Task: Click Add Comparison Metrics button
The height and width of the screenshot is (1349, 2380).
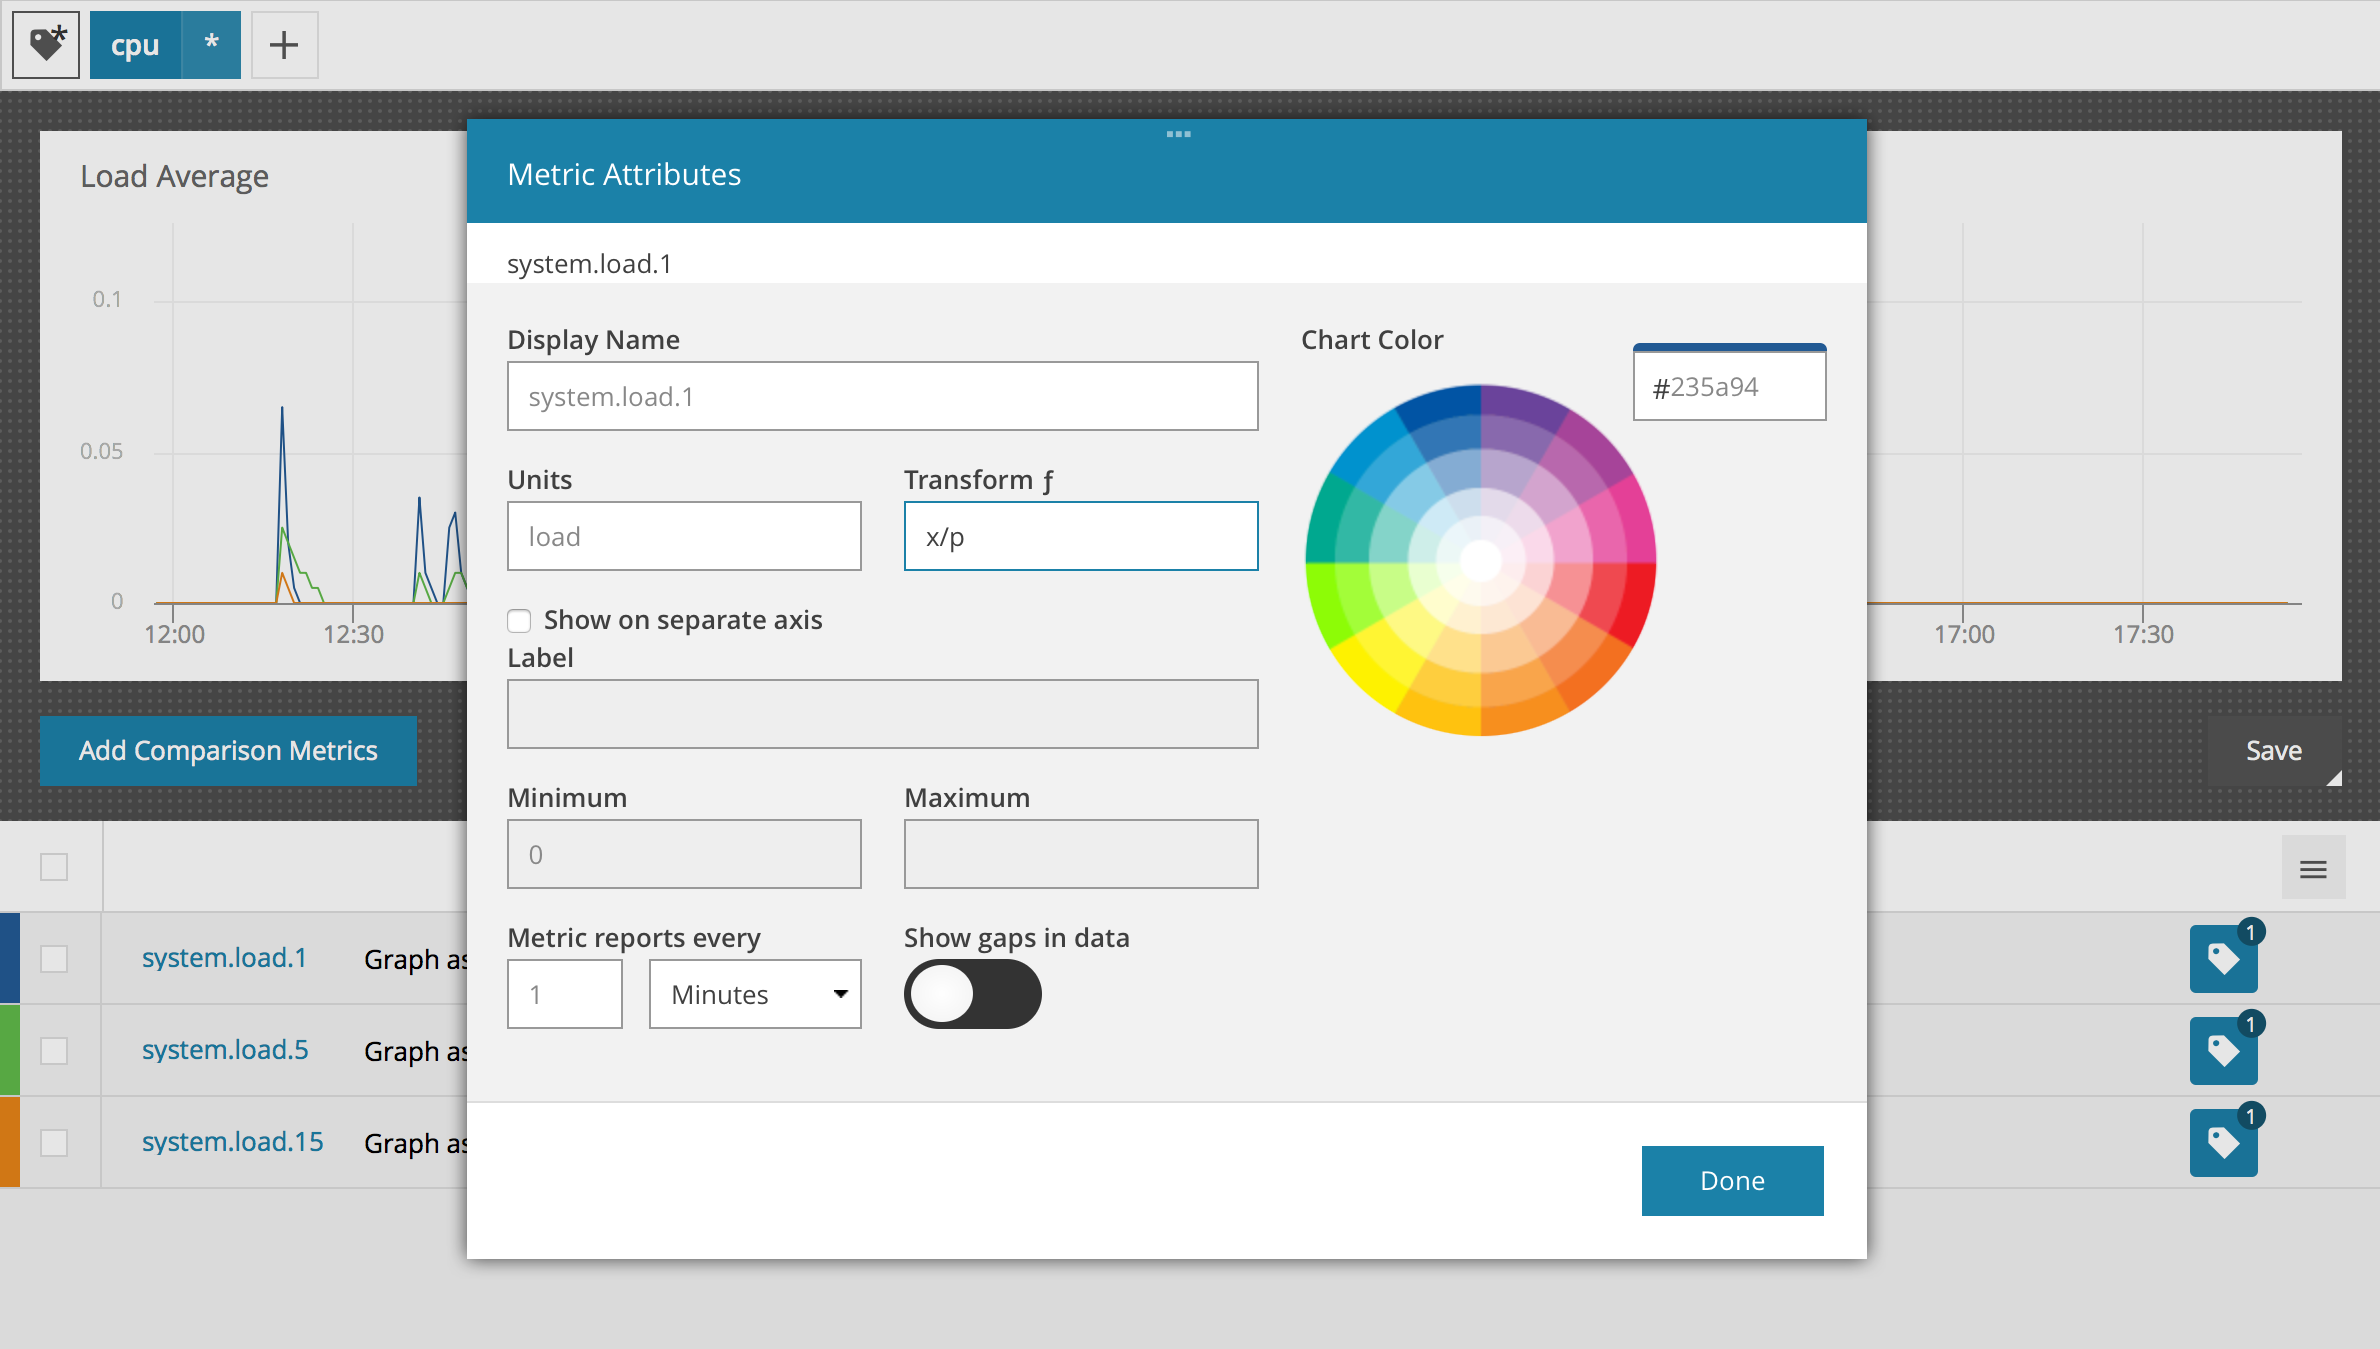Action: pyautogui.click(x=228, y=751)
